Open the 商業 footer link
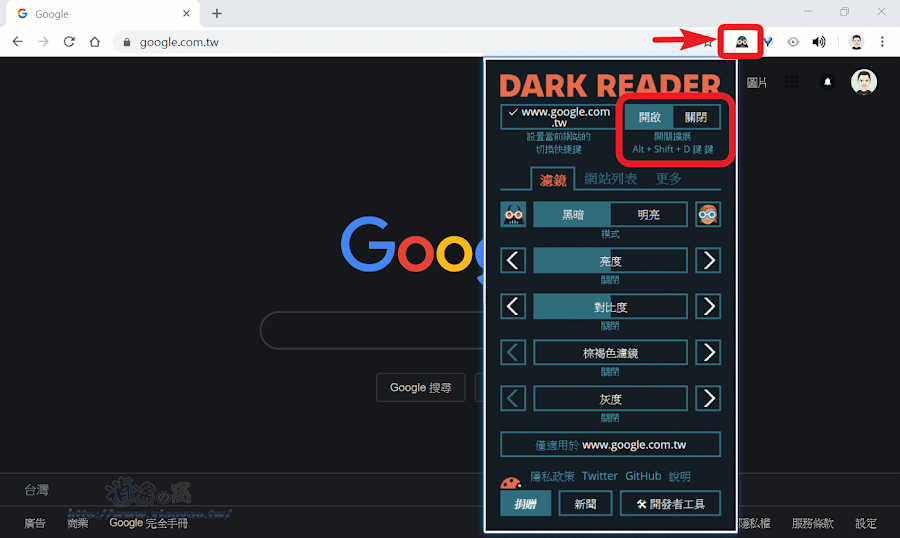This screenshot has width=900, height=538. [x=77, y=523]
